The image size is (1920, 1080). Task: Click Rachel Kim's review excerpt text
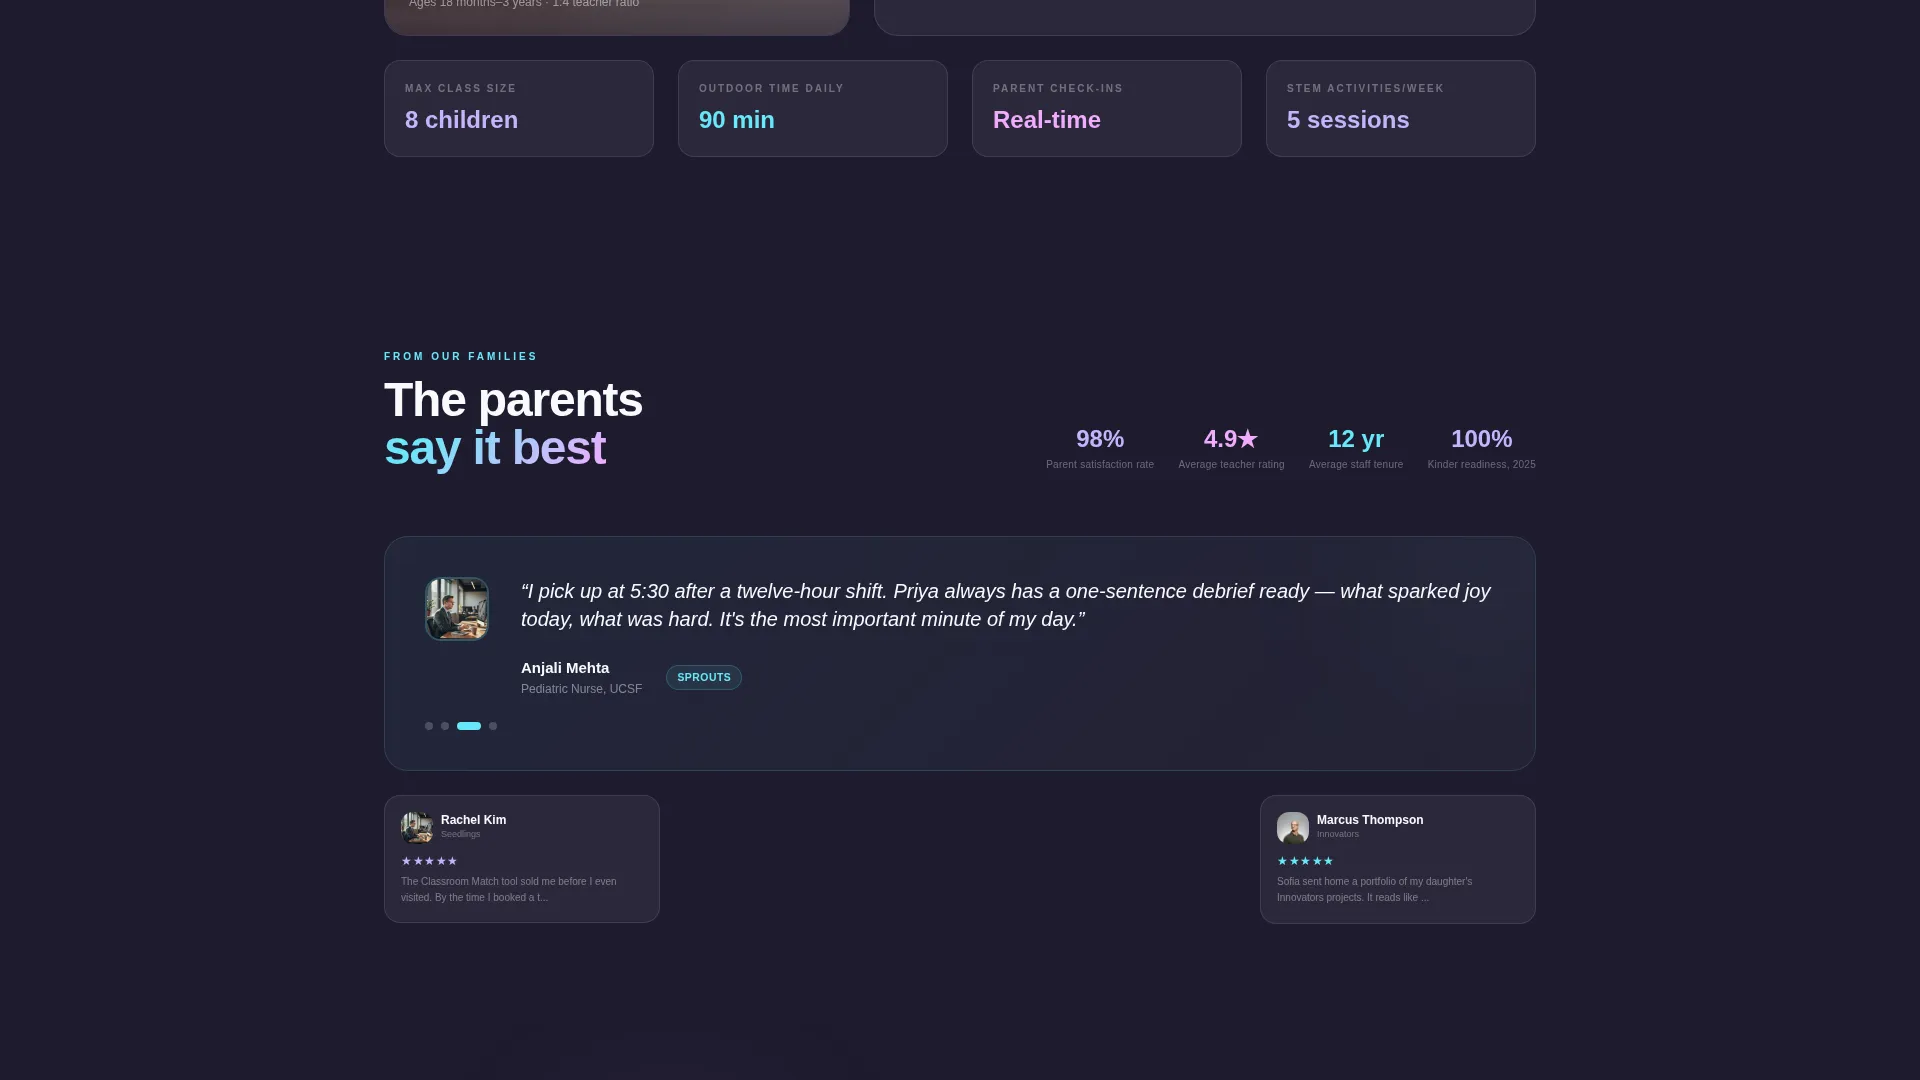pos(509,889)
